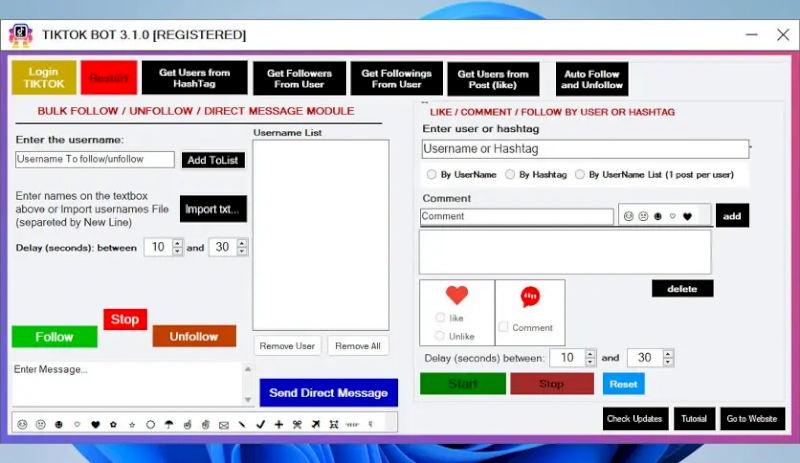The image size is (800, 463).
Task: Open Get Followings From User module
Action: coord(396,79)
